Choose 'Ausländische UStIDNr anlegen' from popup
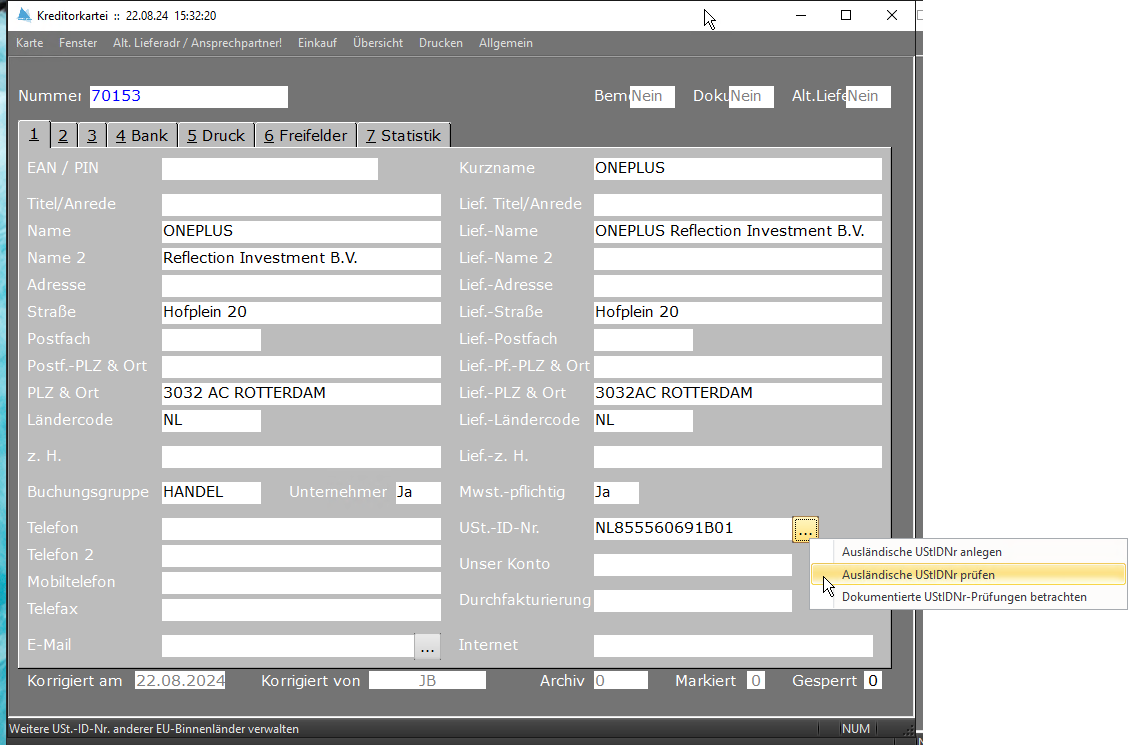 tap(921, 551)
